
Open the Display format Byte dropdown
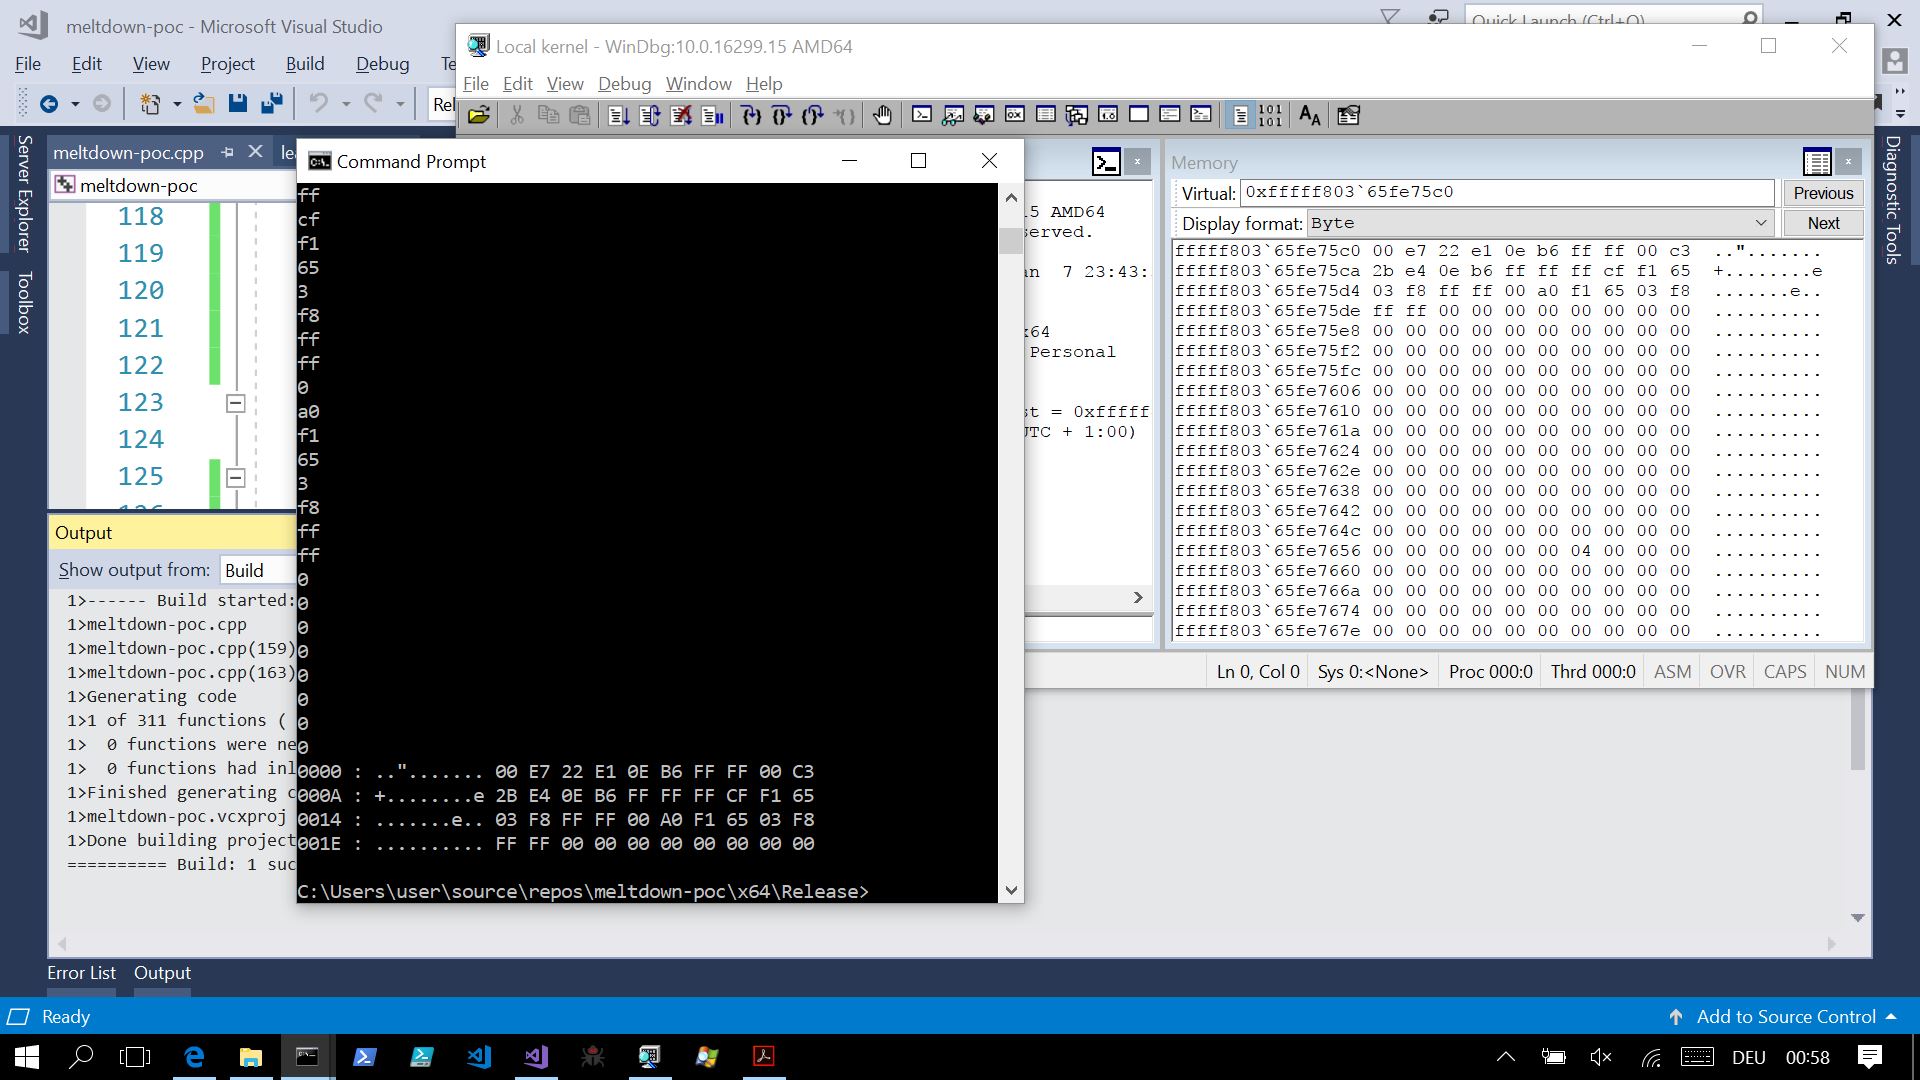[1761, 223]
